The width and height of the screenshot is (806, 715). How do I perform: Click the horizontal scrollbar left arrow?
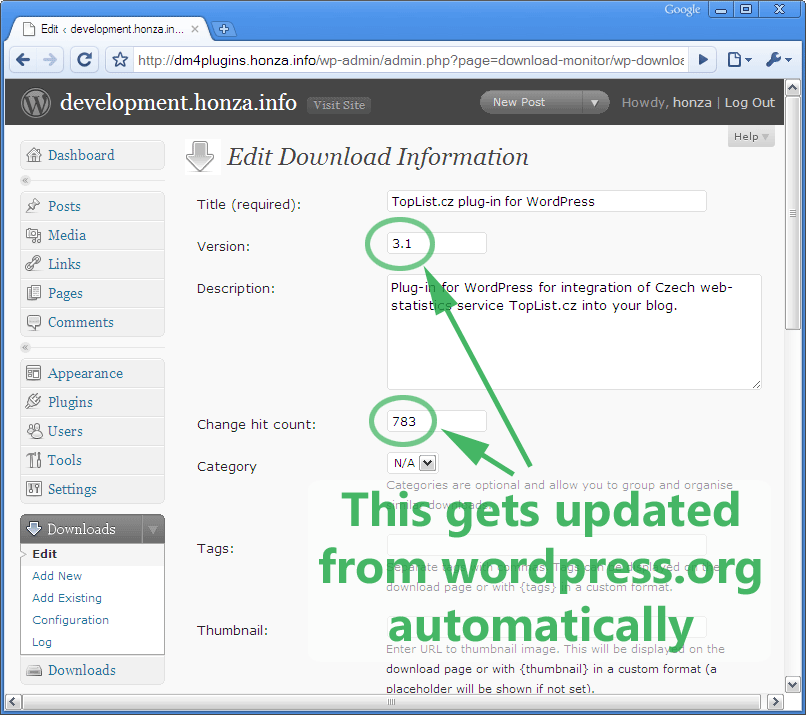click(x=13, y=701)
